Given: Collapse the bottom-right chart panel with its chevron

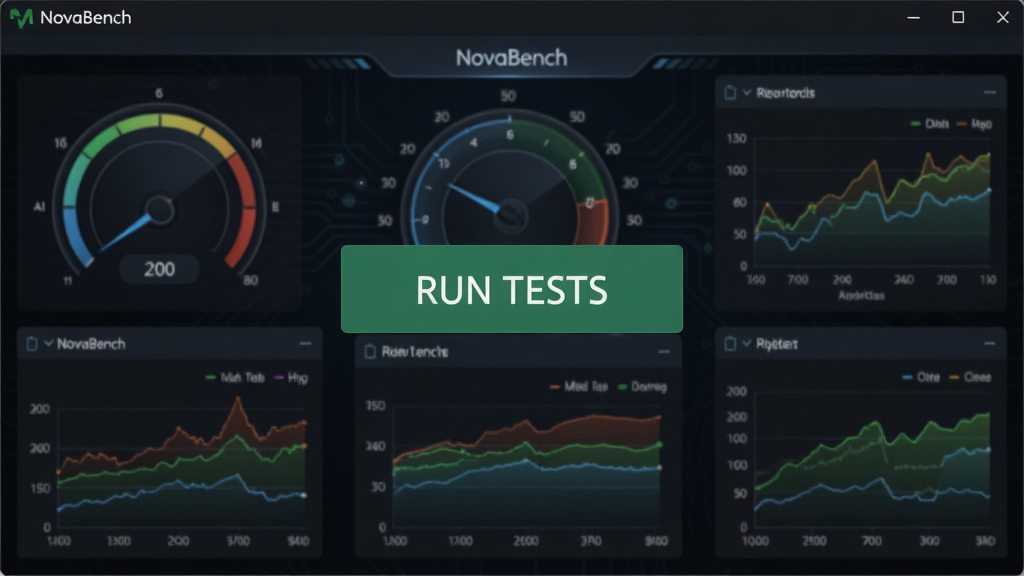Looking at the screenshot, I should (746, 344).
